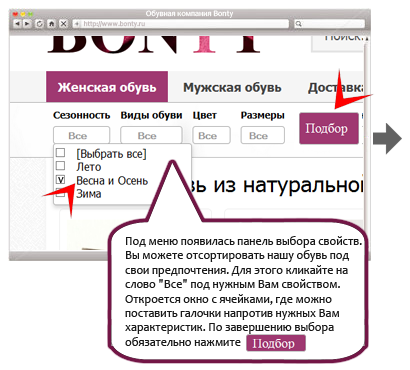Switch to the Мужская обувь tab
The image size is (410, 370).
coord(232,87)
